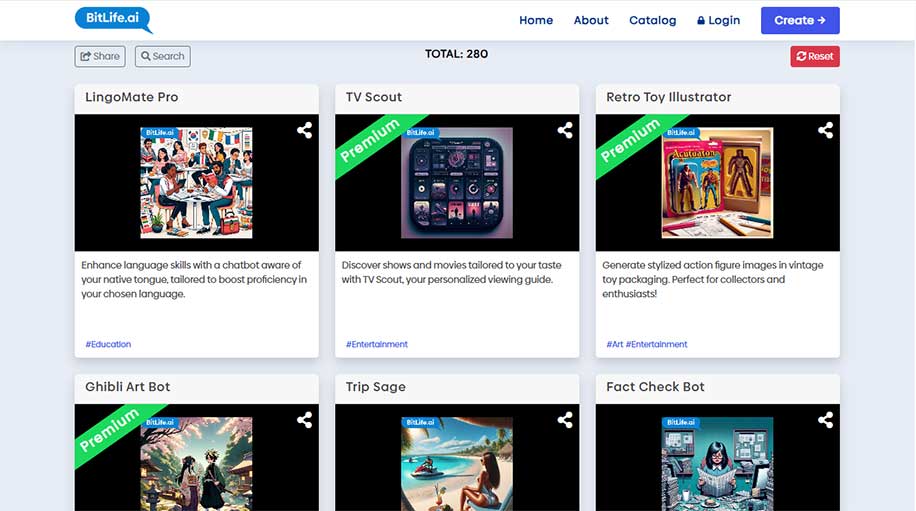Screen dimensions: 916x511
Task: Open the Ghibli Art Bot thumbnail
Action: click(x=196, y=464)
